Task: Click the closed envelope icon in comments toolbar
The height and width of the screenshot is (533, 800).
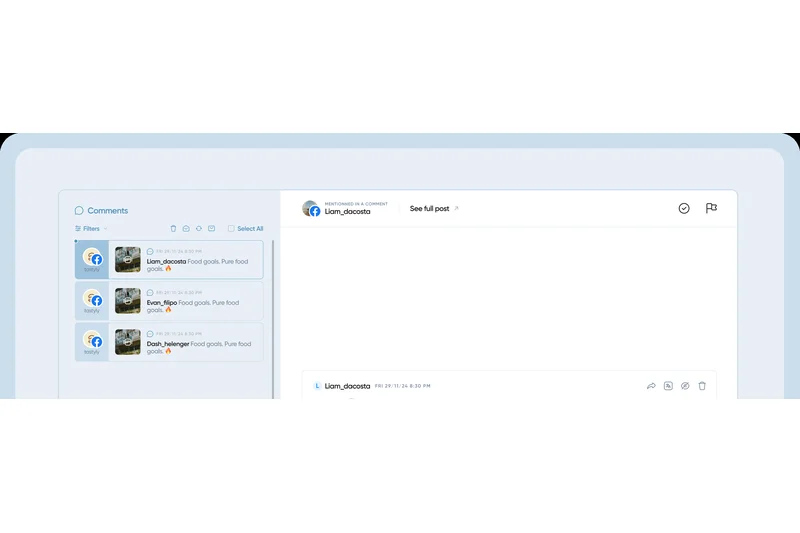Action: coord(211,229)
